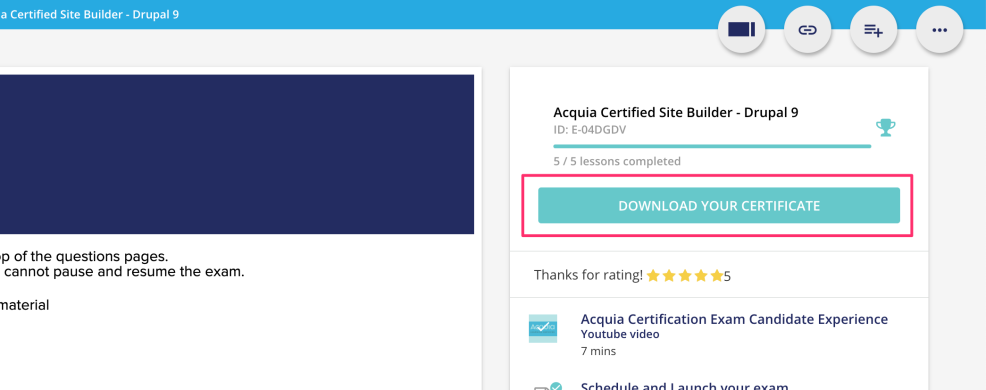Click header title ending Site Builder - Drupal 9
The height and width of the screenshot is (390, 986).
[x=89, y=14]
